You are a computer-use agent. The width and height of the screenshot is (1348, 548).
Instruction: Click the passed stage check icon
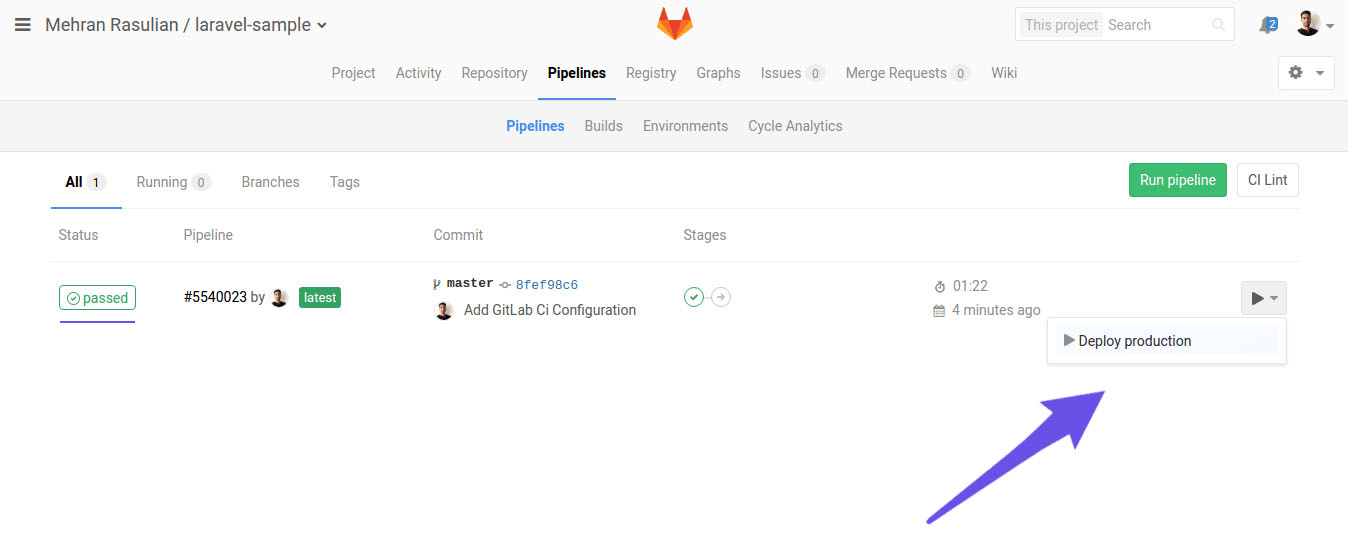[x=694, y=297]
